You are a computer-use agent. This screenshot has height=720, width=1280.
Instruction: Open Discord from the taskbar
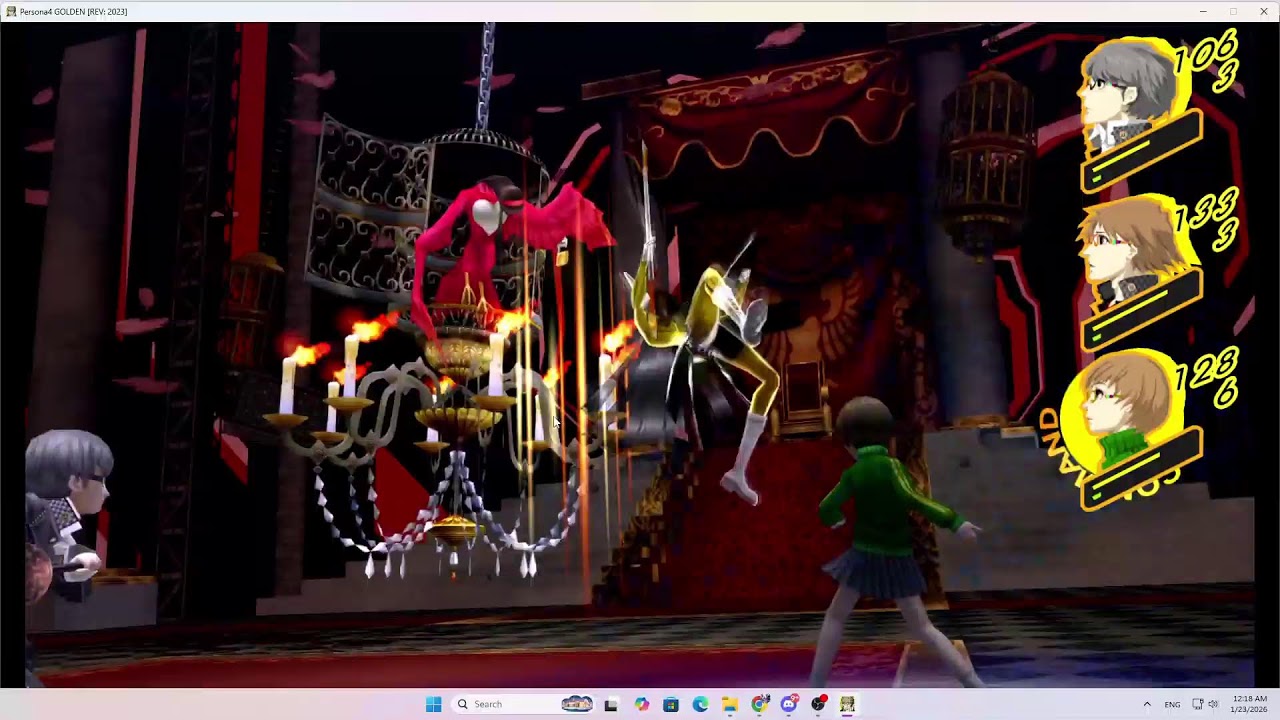click(x=789, y=704)
